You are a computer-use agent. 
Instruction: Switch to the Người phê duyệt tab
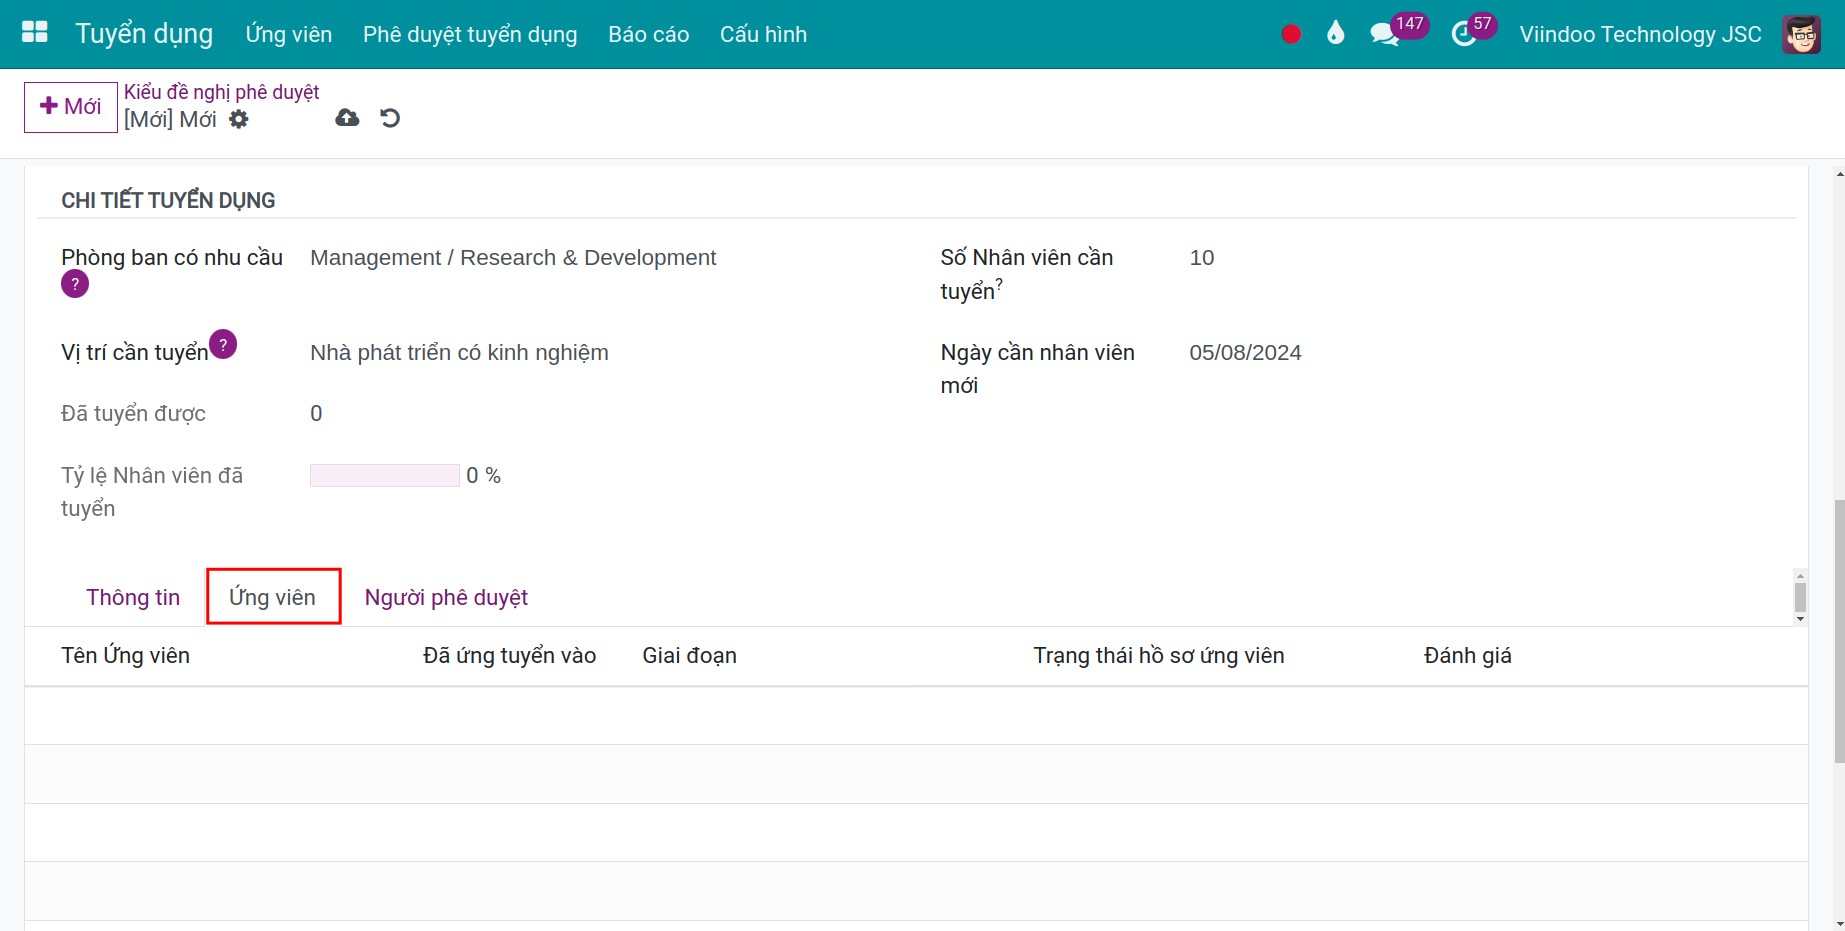coord(446,597)
